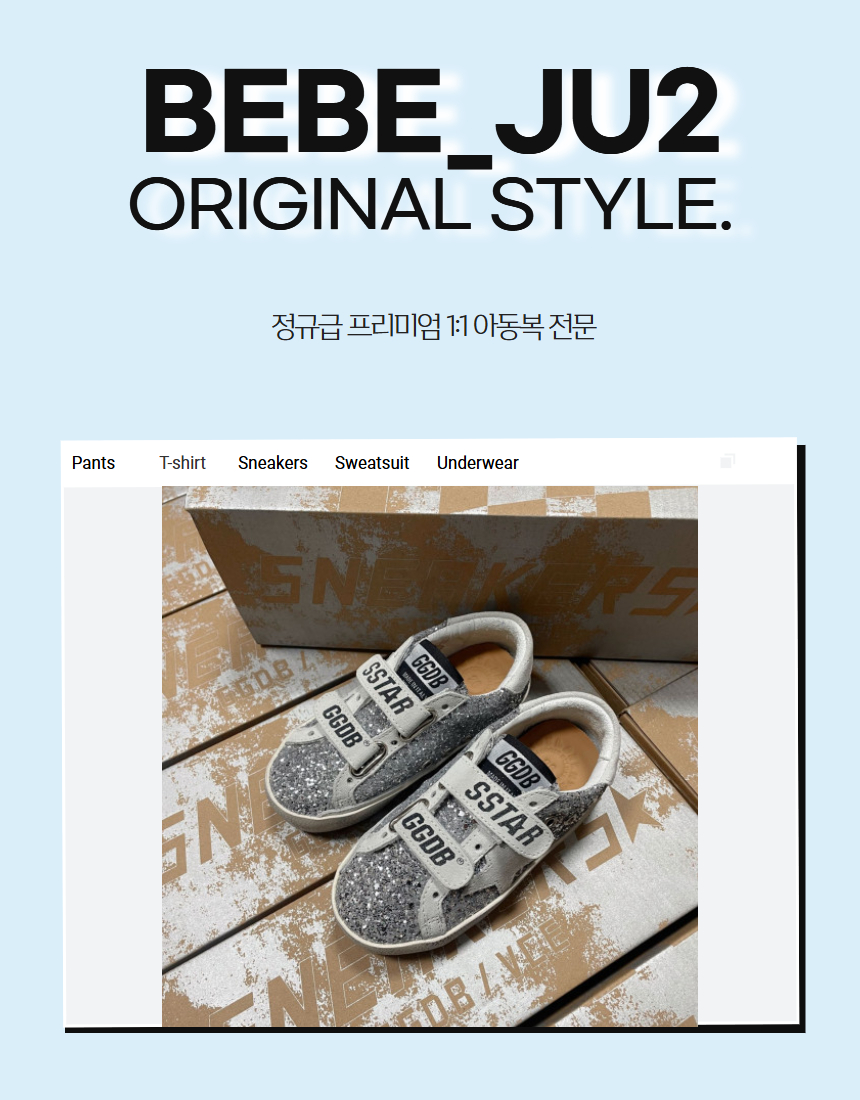This screenshot has height=1100, width=860.
Task: Click the empty gray area left of photo
Action: 113,756
